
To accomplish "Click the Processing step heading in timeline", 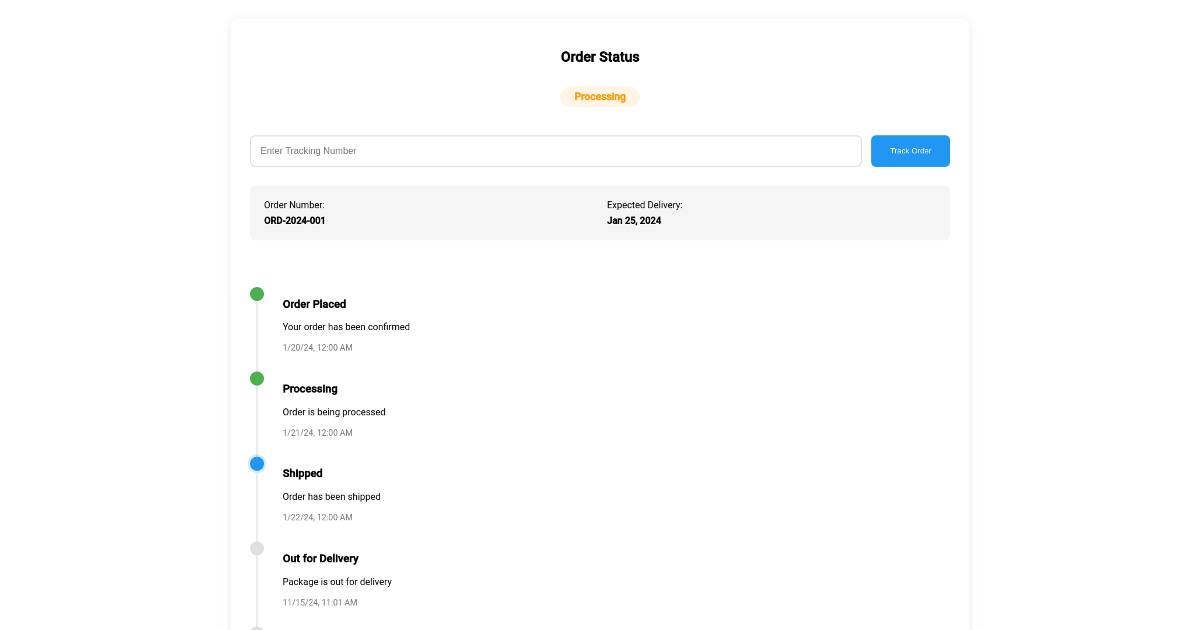I will click(x=310, y=389).
